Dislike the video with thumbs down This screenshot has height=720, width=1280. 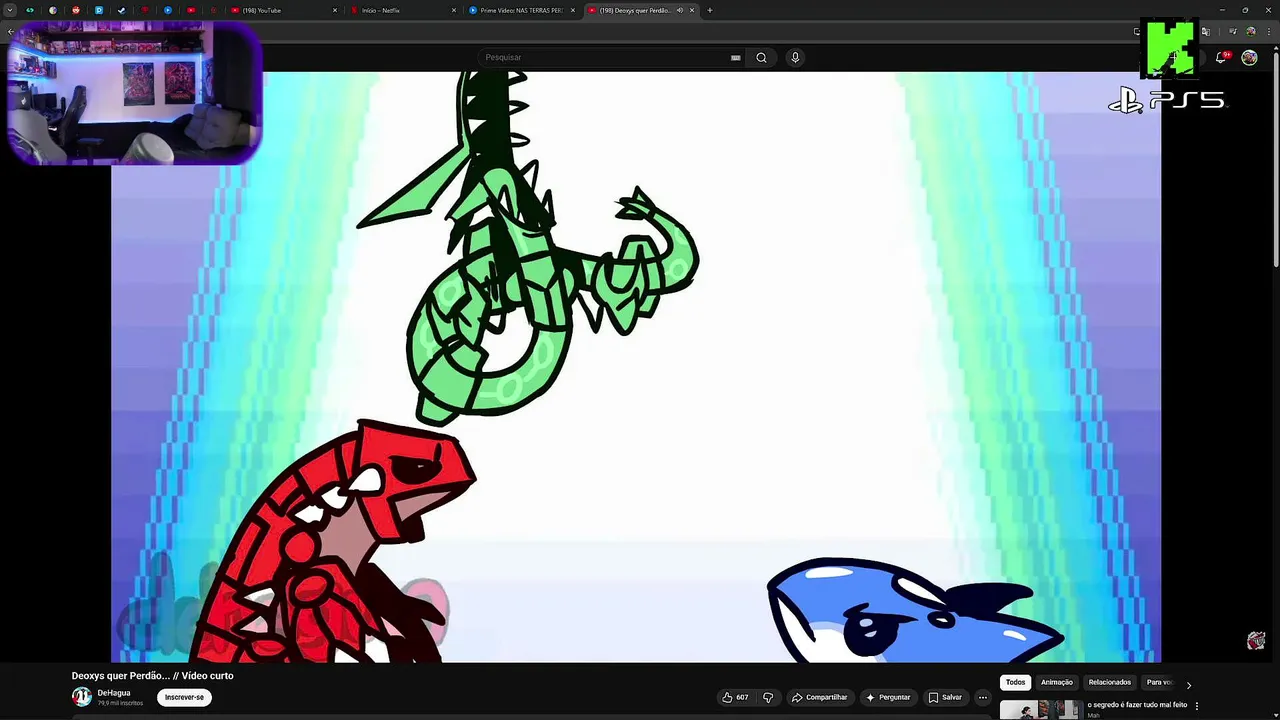click(x=768, y=697)
